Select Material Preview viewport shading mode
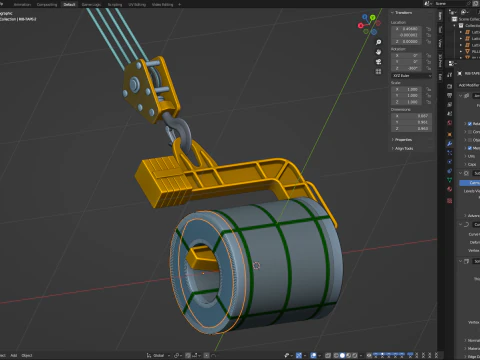 pos(349,355)
